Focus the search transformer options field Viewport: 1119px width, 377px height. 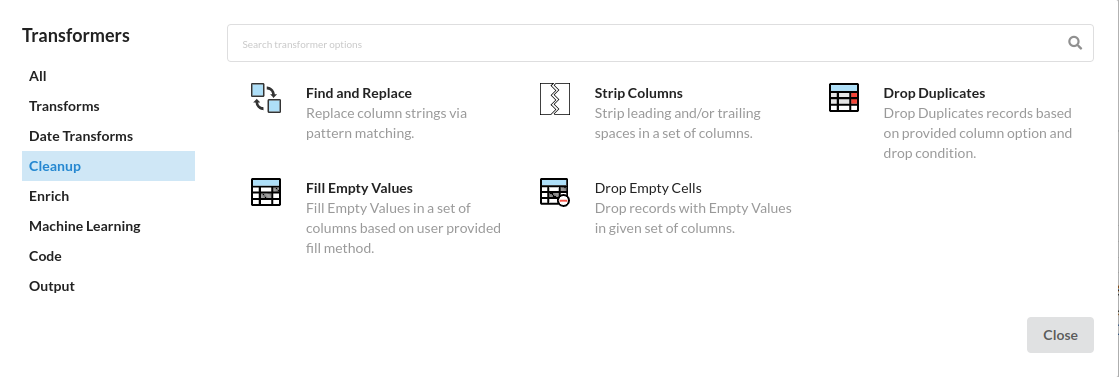click(x=660, y=43)
